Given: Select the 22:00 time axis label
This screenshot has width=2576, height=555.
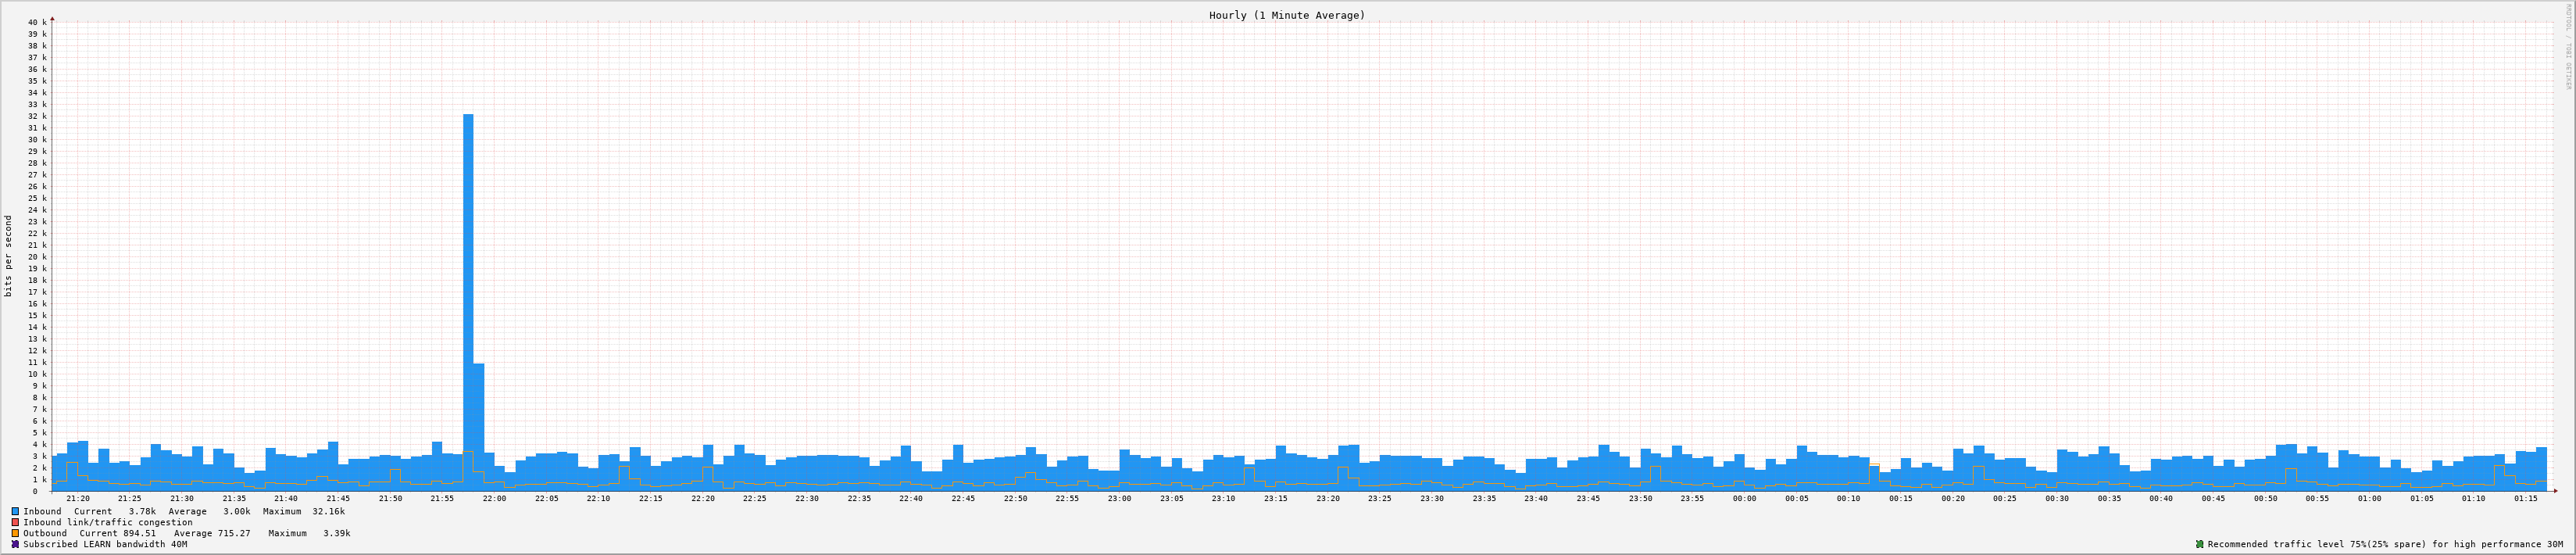Looking at the screenshot, I should (494, 498).
